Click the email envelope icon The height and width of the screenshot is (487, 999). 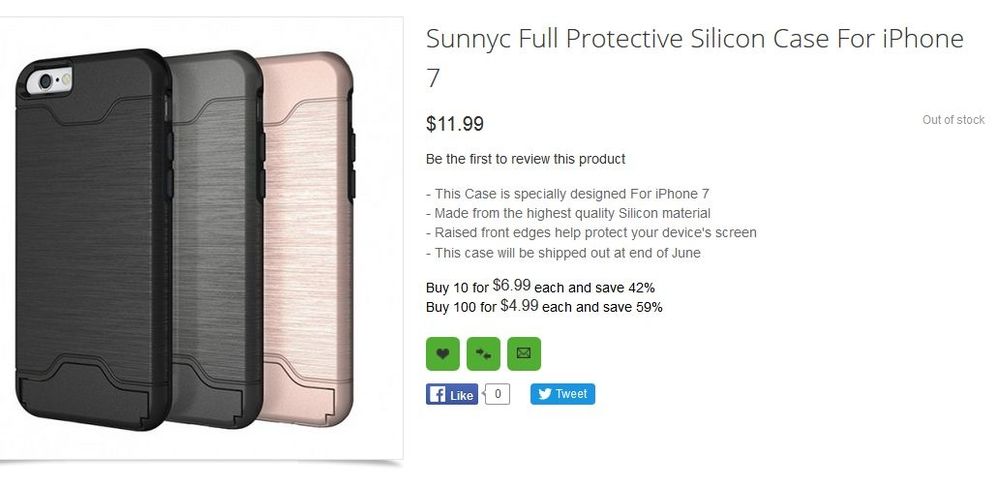click(x=524, y=353)
